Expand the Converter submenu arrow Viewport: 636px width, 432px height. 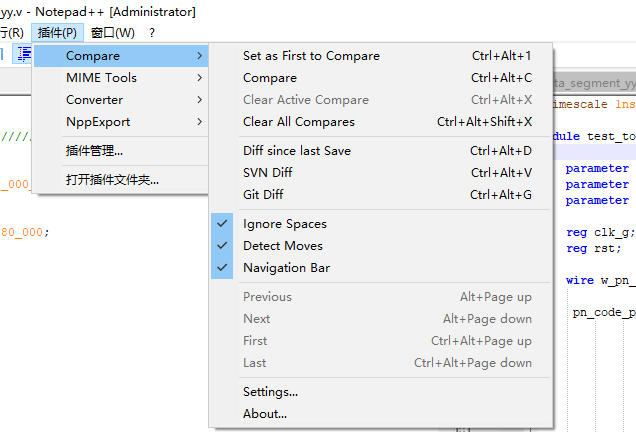pyautogui.click(x=200, y=100)
